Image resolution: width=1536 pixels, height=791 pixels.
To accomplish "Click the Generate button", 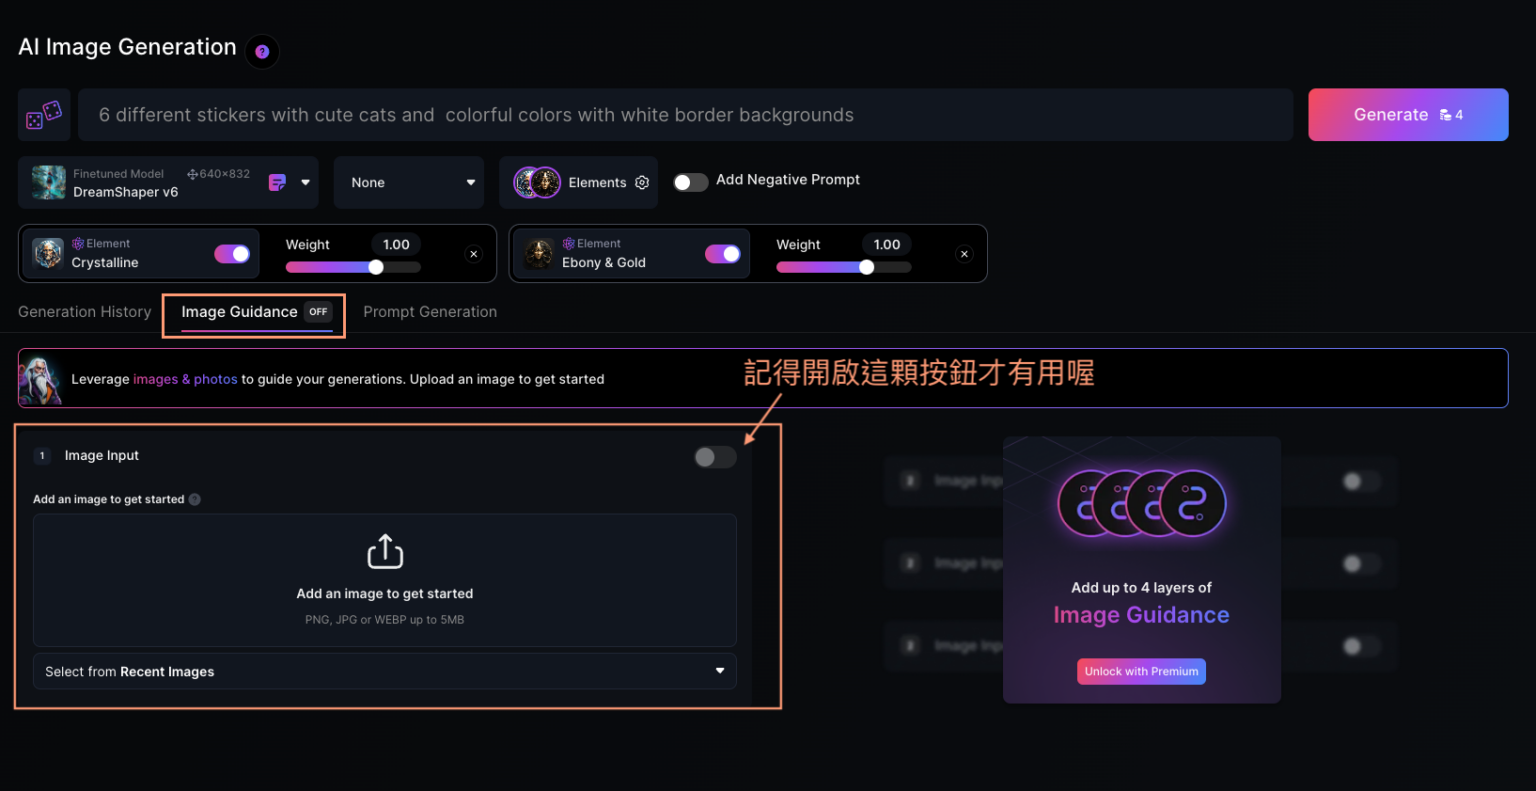I will [x=1408, y=115].
